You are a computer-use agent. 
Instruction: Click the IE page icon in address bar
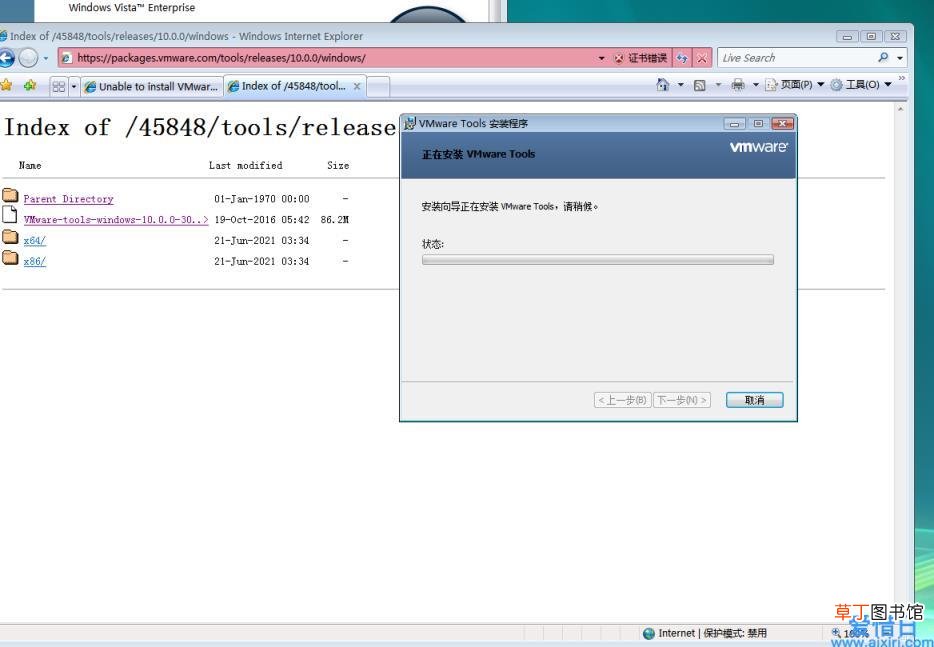pyautogui.click(x=67, y=58)
